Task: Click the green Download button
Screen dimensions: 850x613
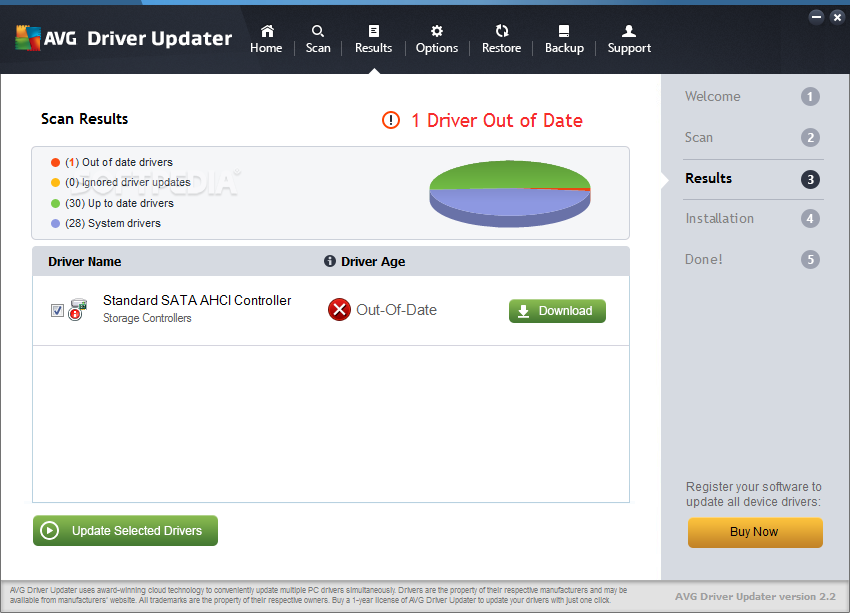Action: coord(557,311)
